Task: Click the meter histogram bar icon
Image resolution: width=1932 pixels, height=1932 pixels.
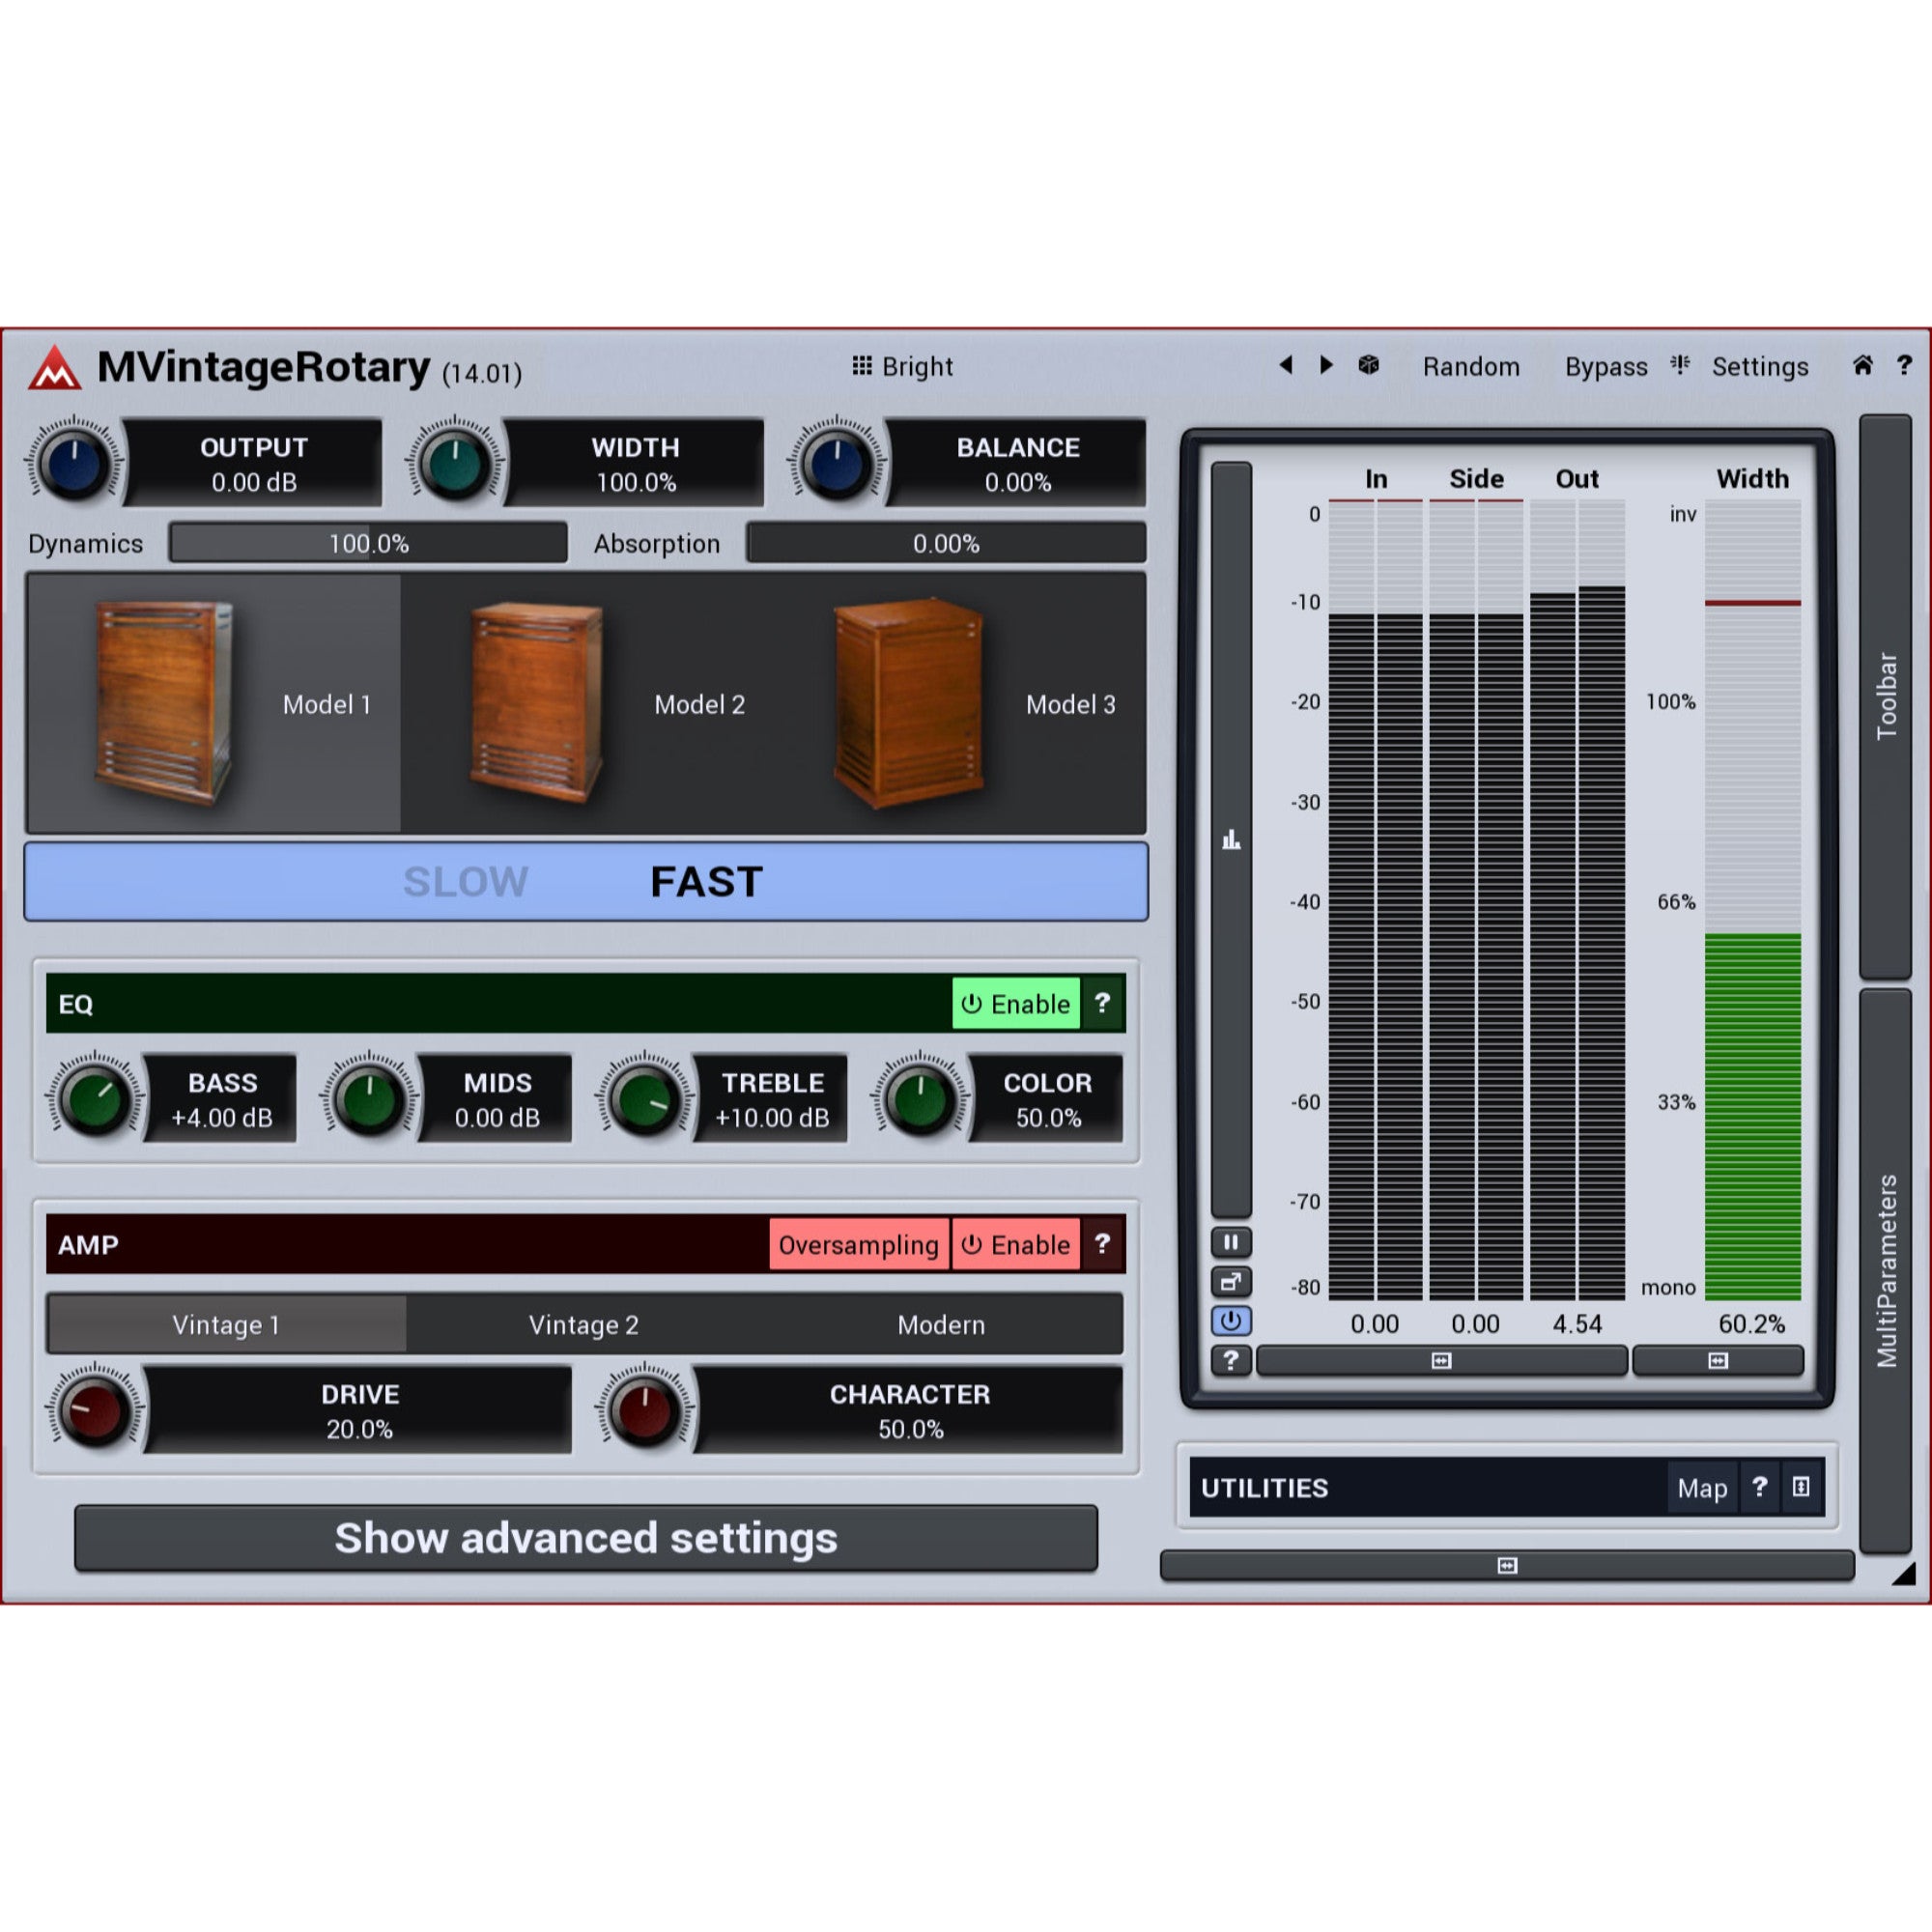Action: tap(1231, 840)
